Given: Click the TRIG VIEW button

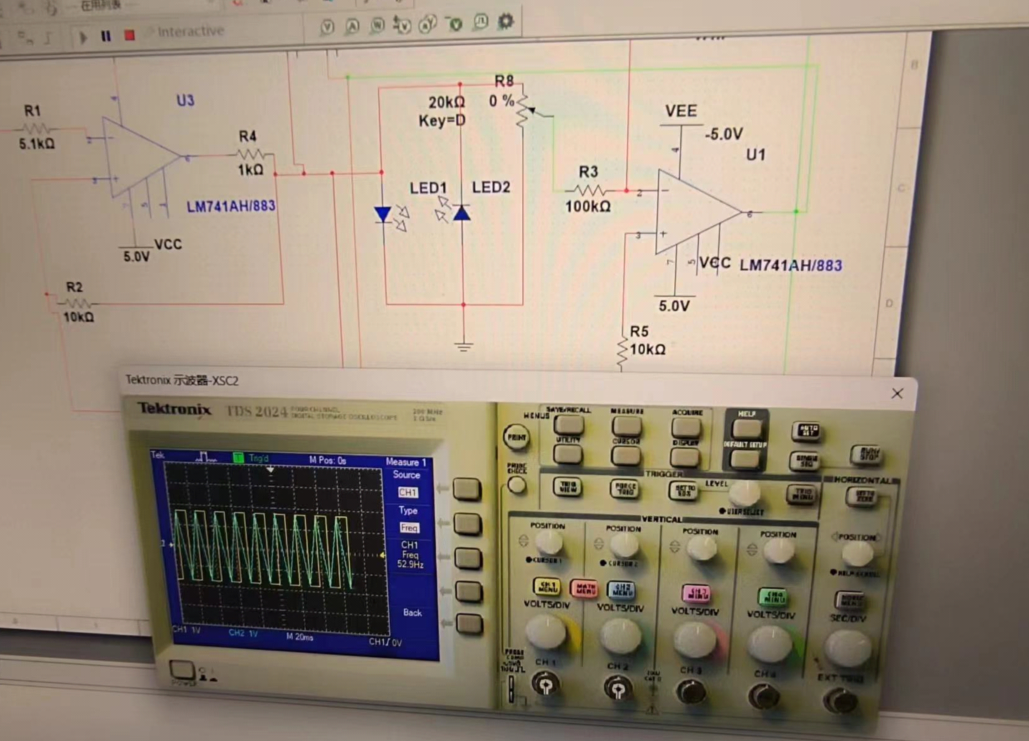Looking at the screenshot, I should 568,486.
